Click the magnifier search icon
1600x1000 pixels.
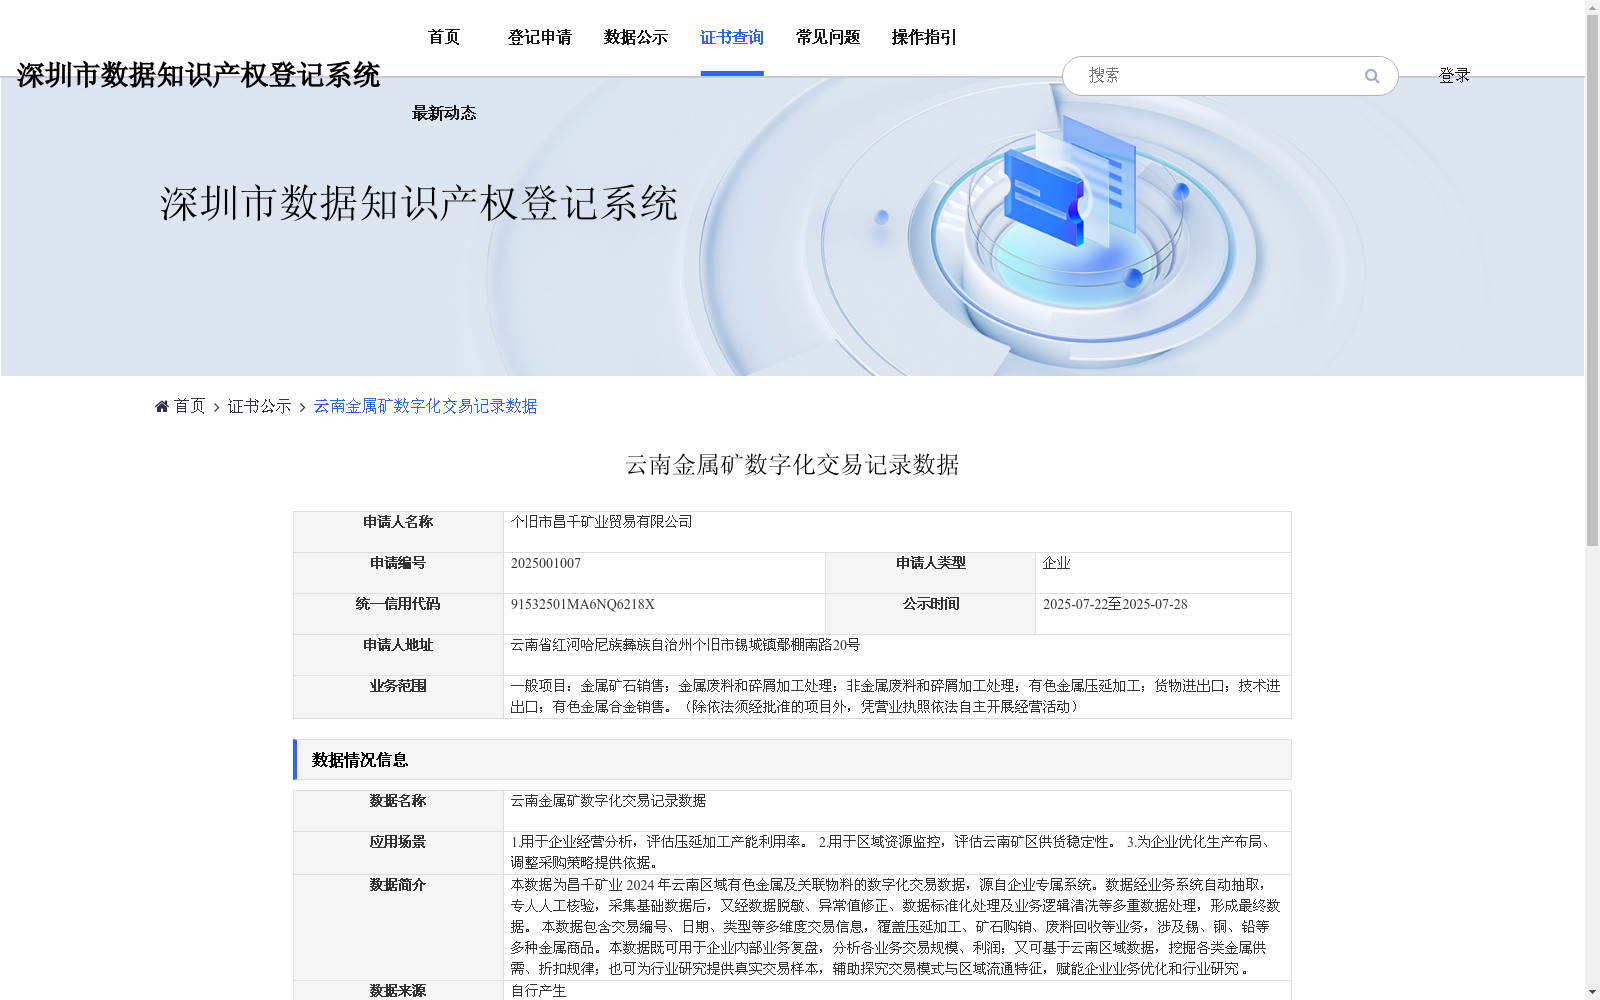pyautogui.click(x=1371, y=75)
